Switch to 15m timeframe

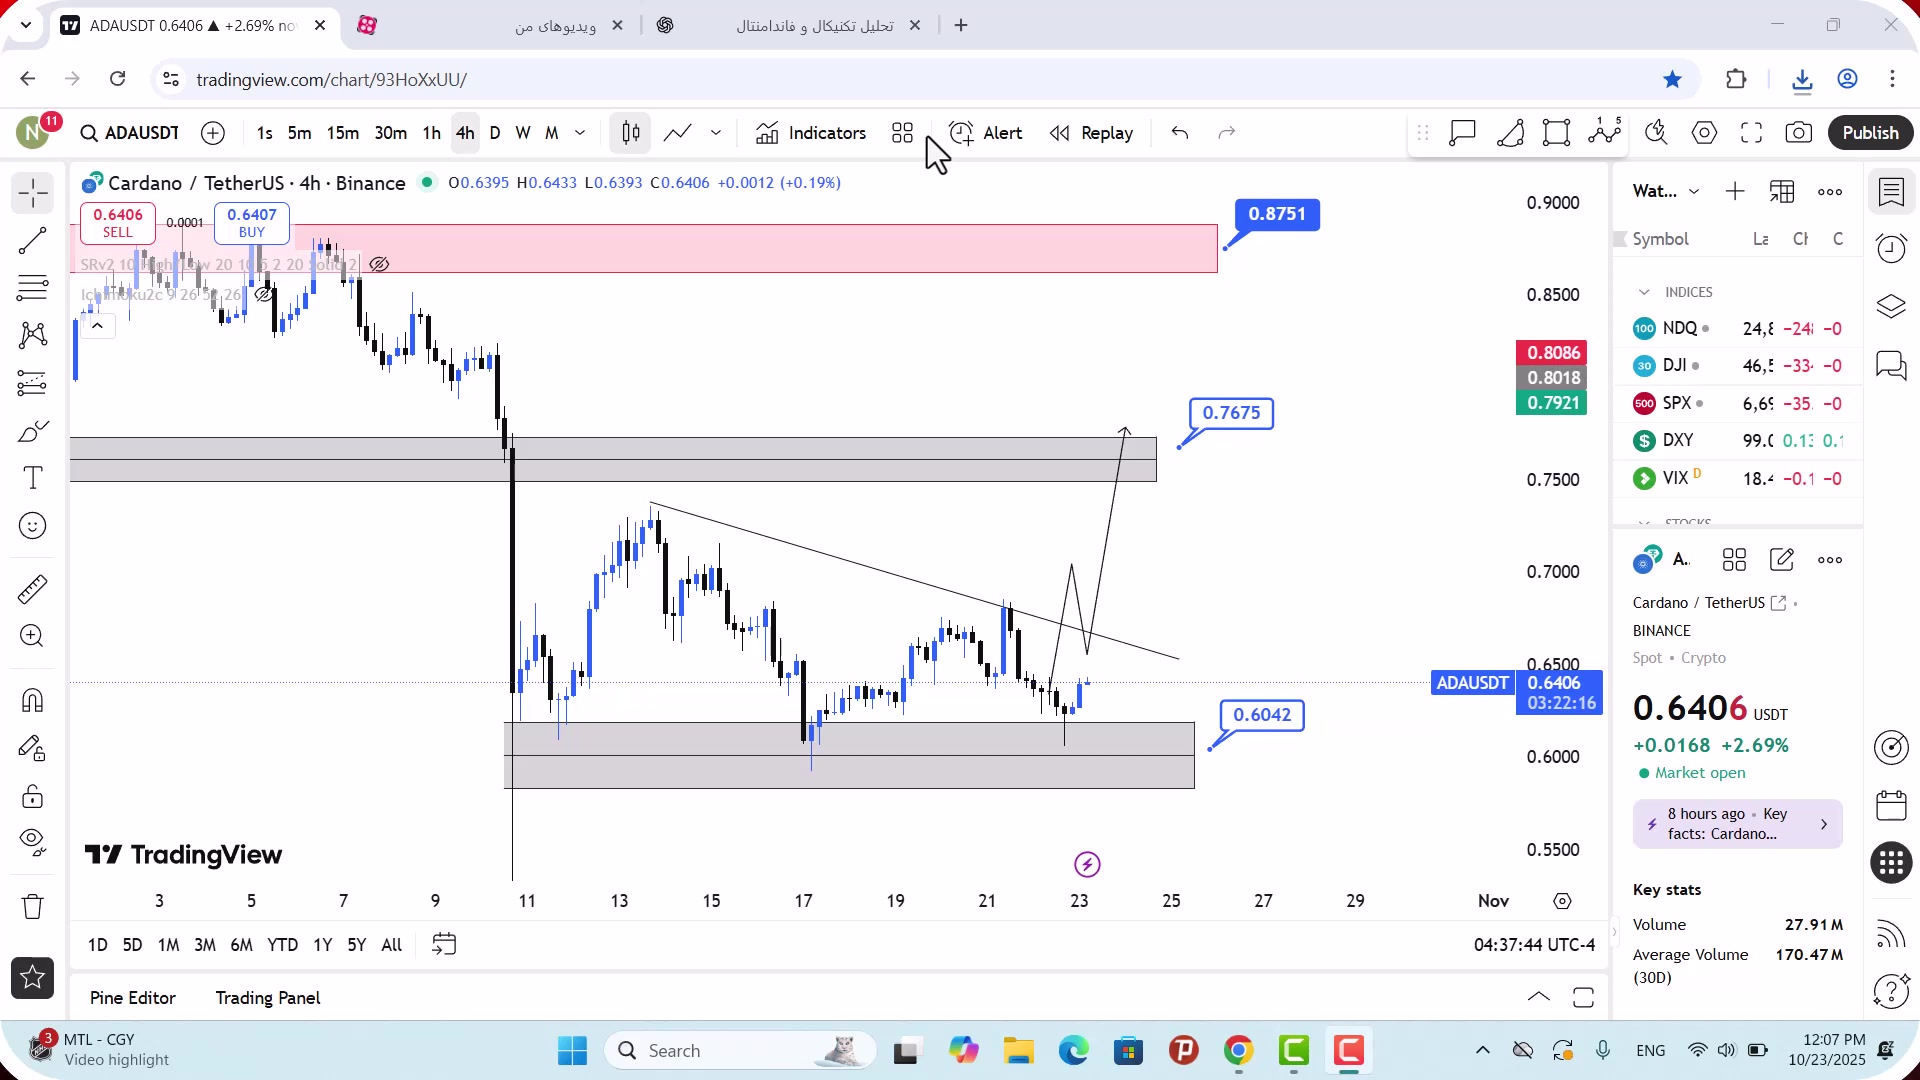pos(342,133)
